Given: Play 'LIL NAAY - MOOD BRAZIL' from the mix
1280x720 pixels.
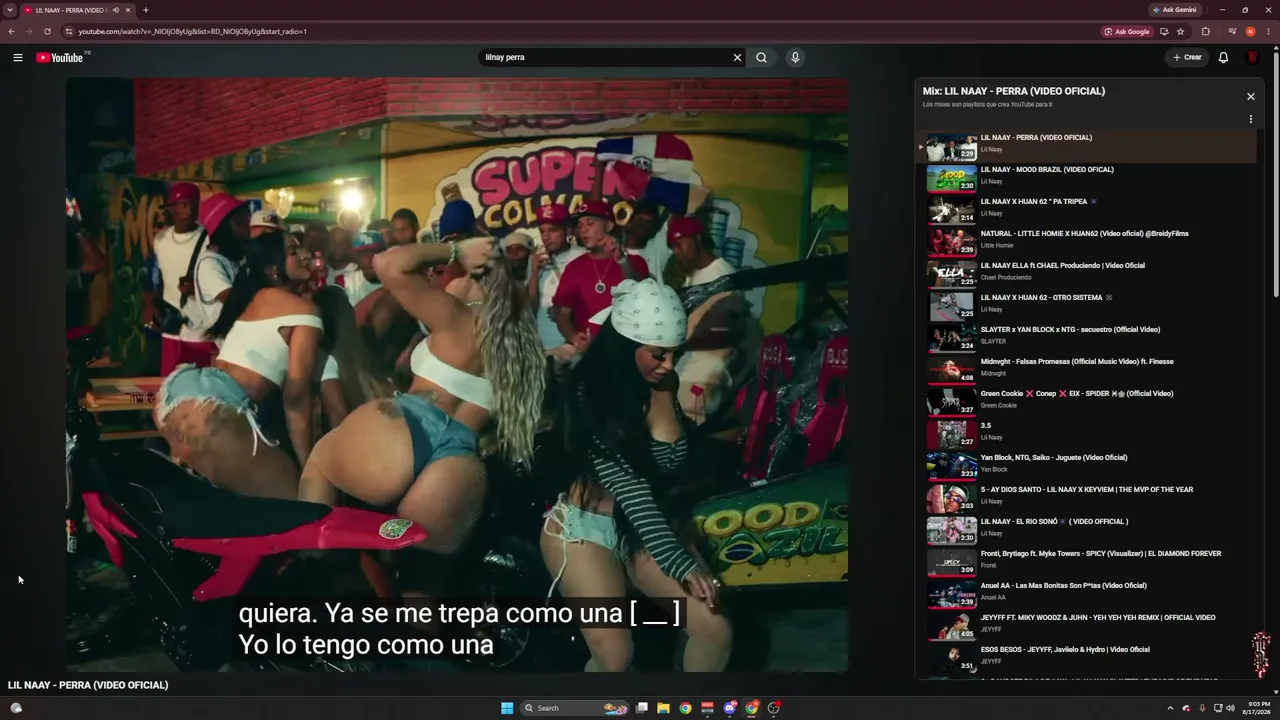Looking at the screenshot, I should coord(1086,178).
